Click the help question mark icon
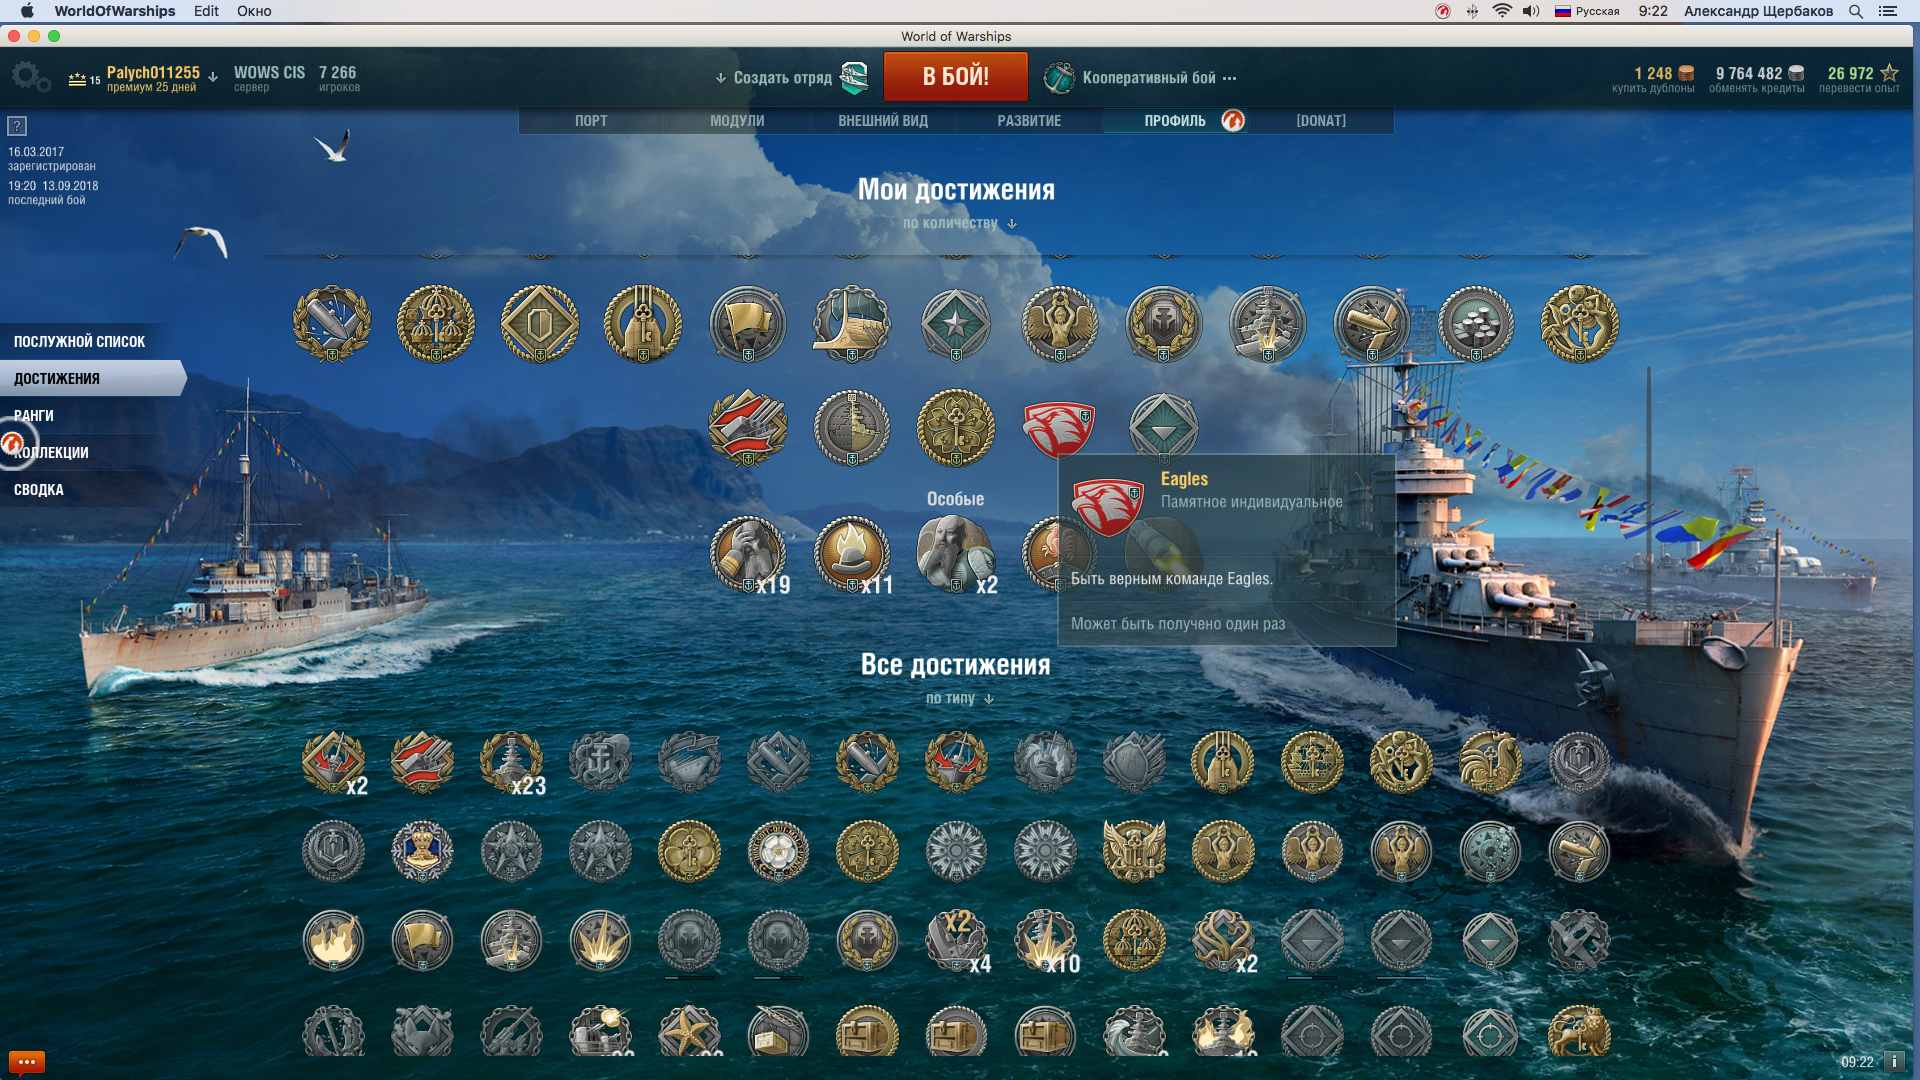Image resolution: width=1920 pixels, height=1080 pixels. tap(17, 126)
